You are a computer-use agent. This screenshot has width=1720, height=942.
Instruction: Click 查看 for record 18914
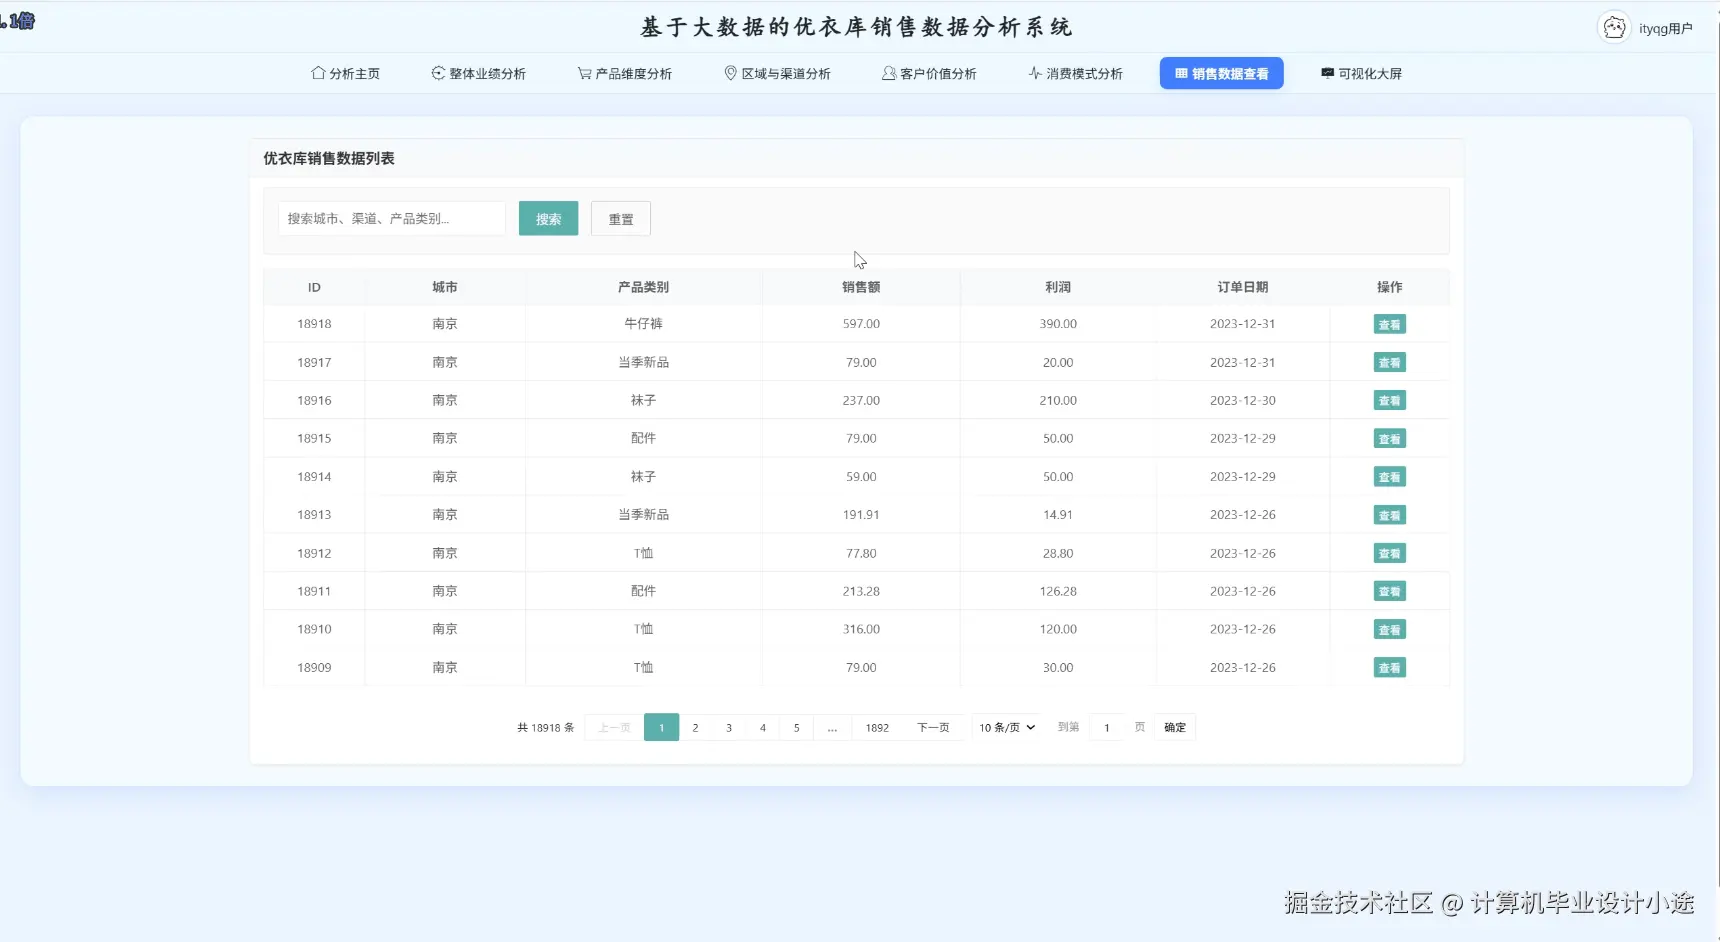coord(1389,477)
